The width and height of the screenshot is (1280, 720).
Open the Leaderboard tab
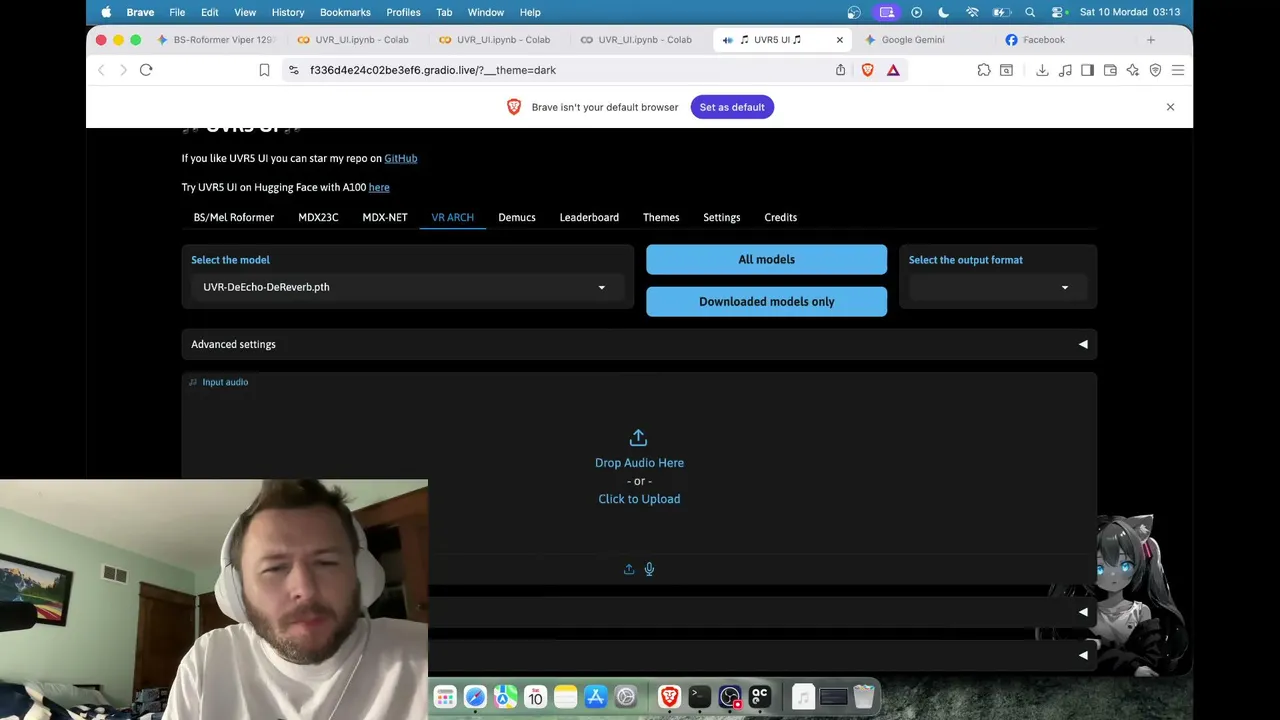(589, 217)
